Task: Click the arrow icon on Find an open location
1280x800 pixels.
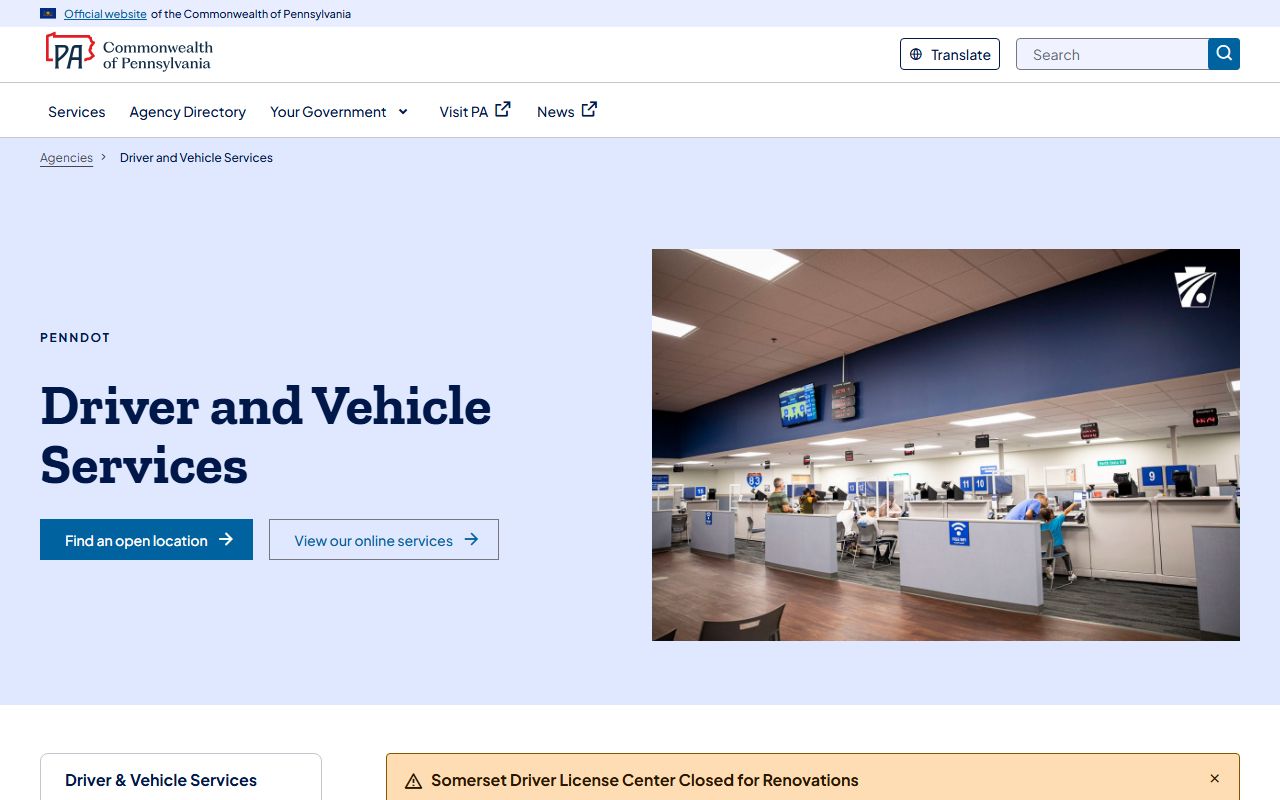Action: [226, 540]
